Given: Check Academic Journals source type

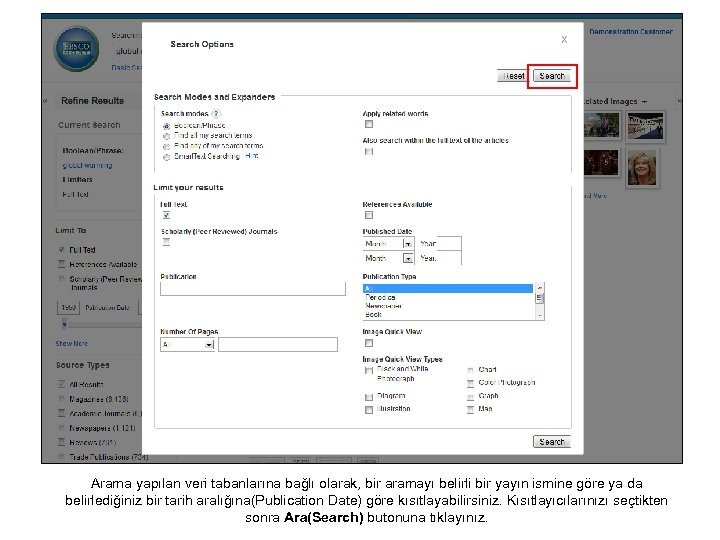Looking at the screenshot, I should [62, 414].
